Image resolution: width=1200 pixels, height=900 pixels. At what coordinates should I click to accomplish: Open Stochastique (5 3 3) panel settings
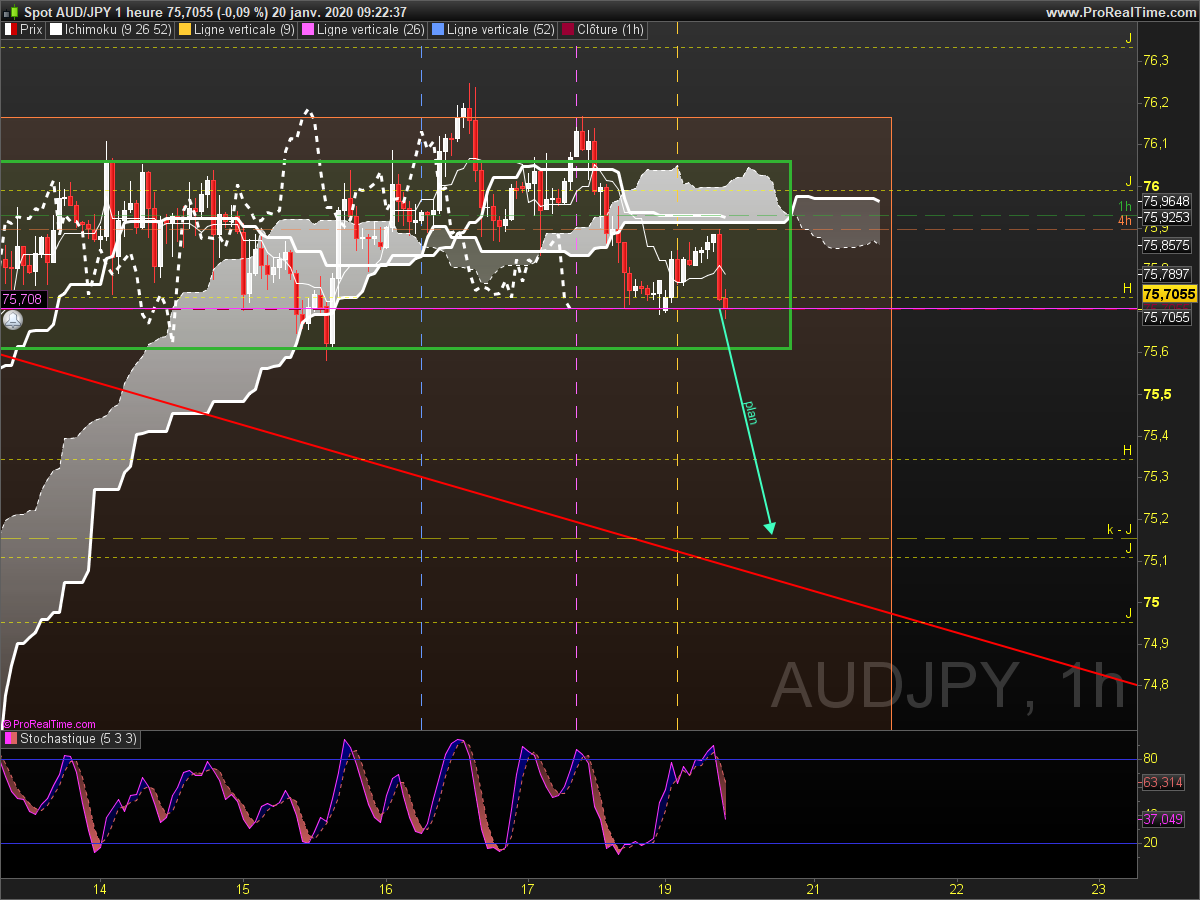point(79,739)
